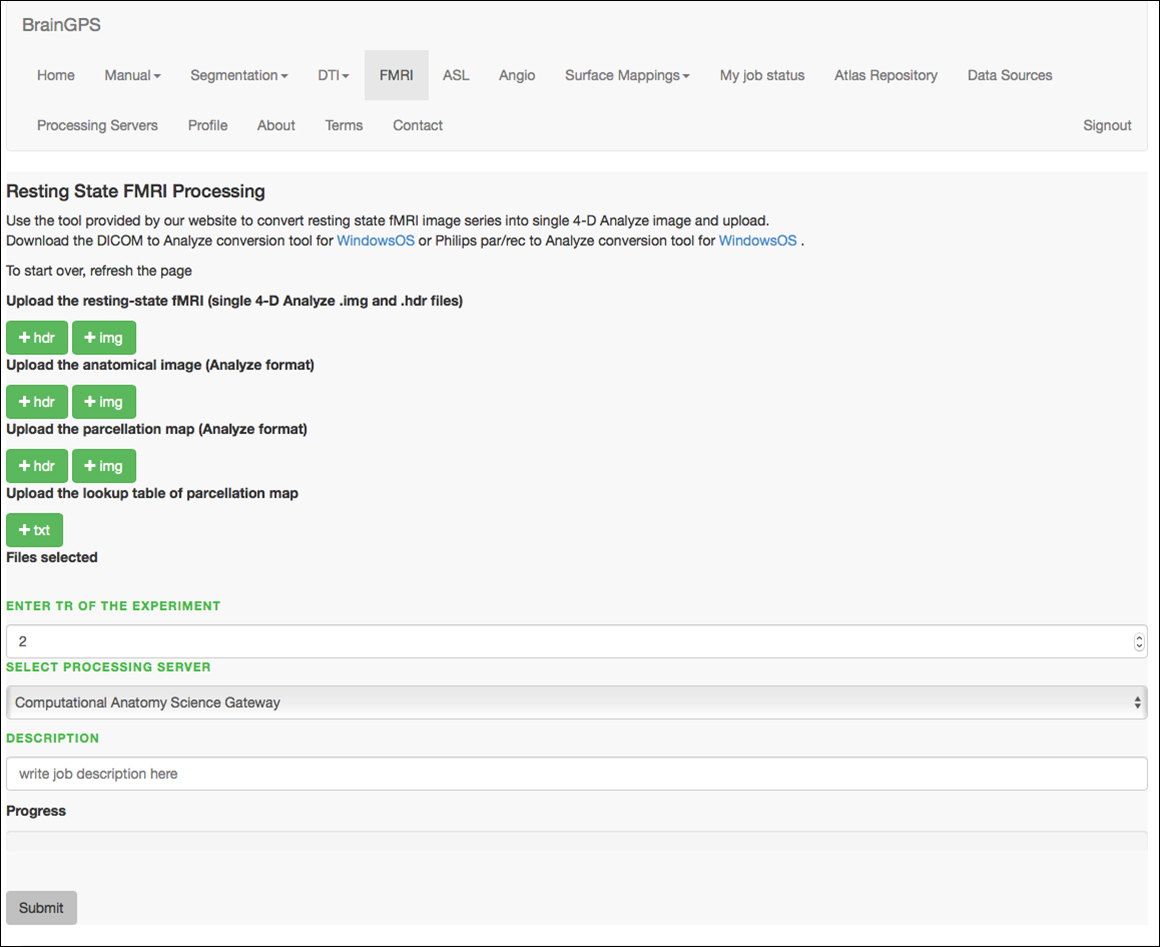This screenshot has width=1160, height=947.
Task: Upload lookup table txt file
Action: (x=35, y=530)
